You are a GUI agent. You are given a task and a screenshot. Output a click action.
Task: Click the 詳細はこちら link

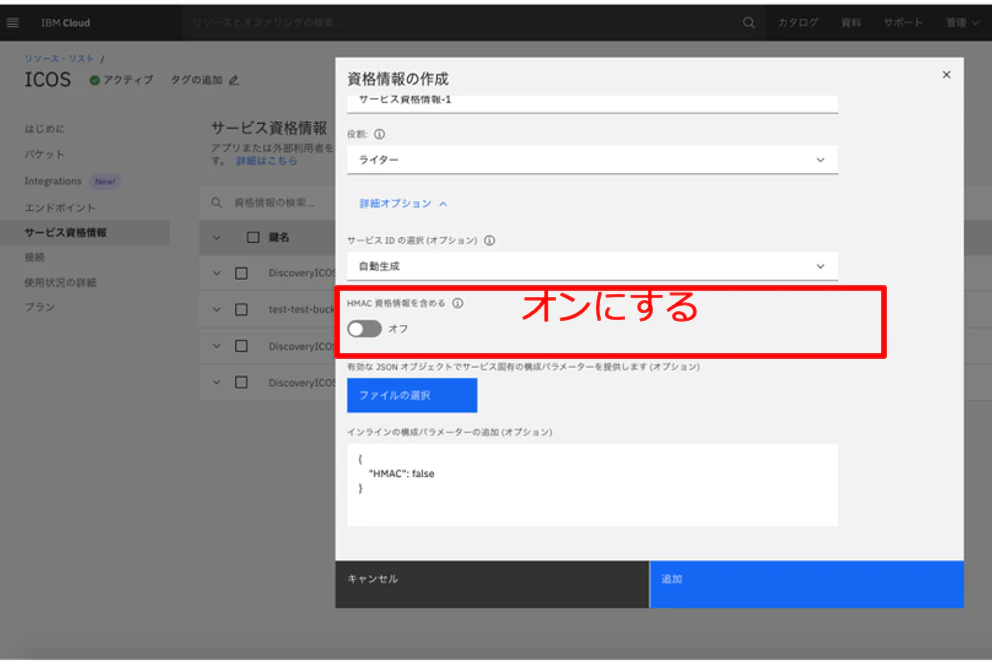click(267, 161)
